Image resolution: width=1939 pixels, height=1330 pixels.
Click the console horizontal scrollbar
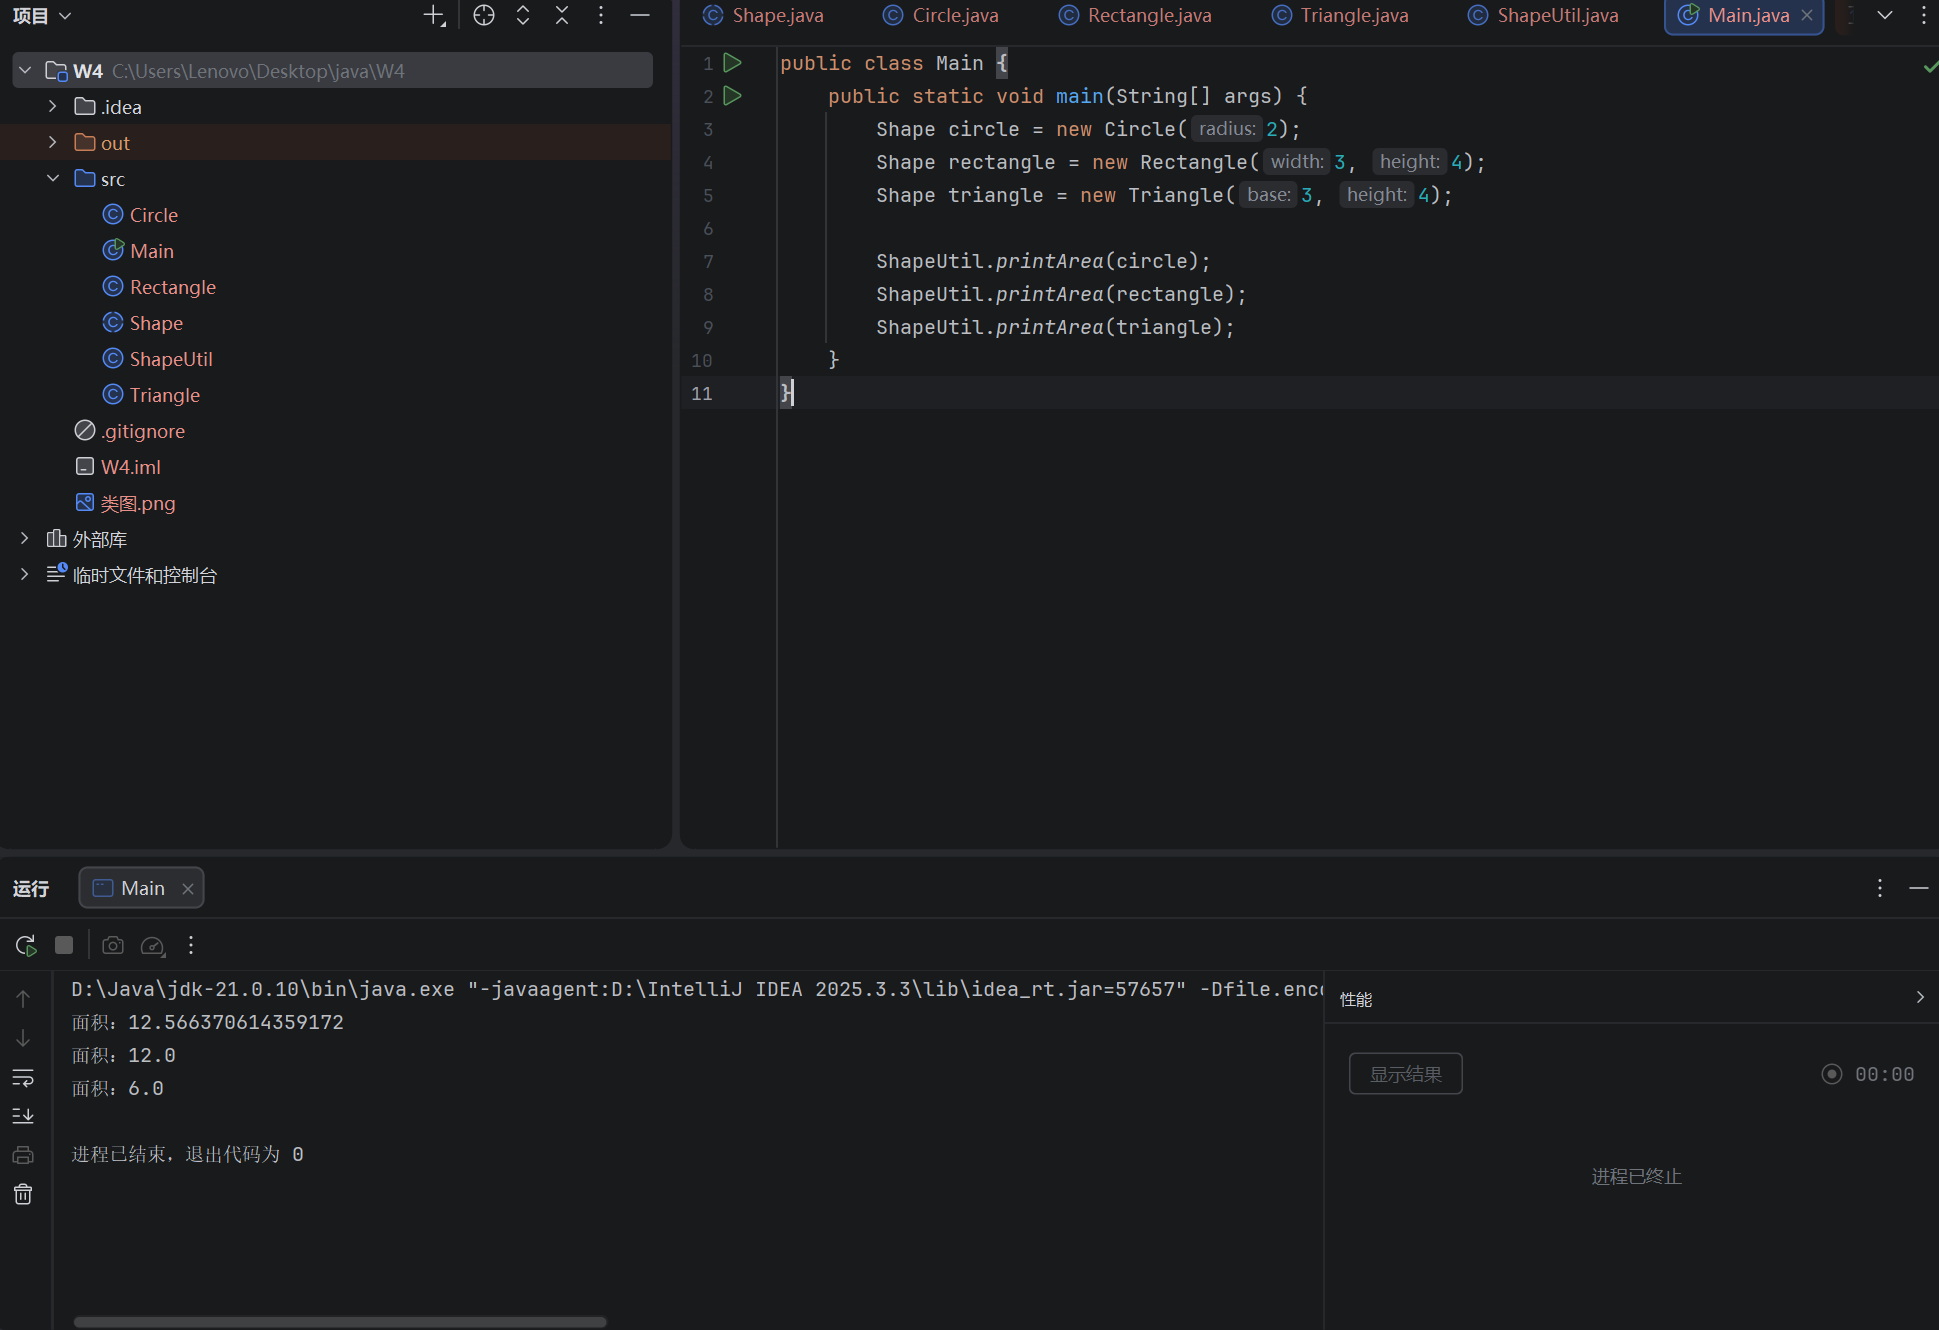(340, 1322)
